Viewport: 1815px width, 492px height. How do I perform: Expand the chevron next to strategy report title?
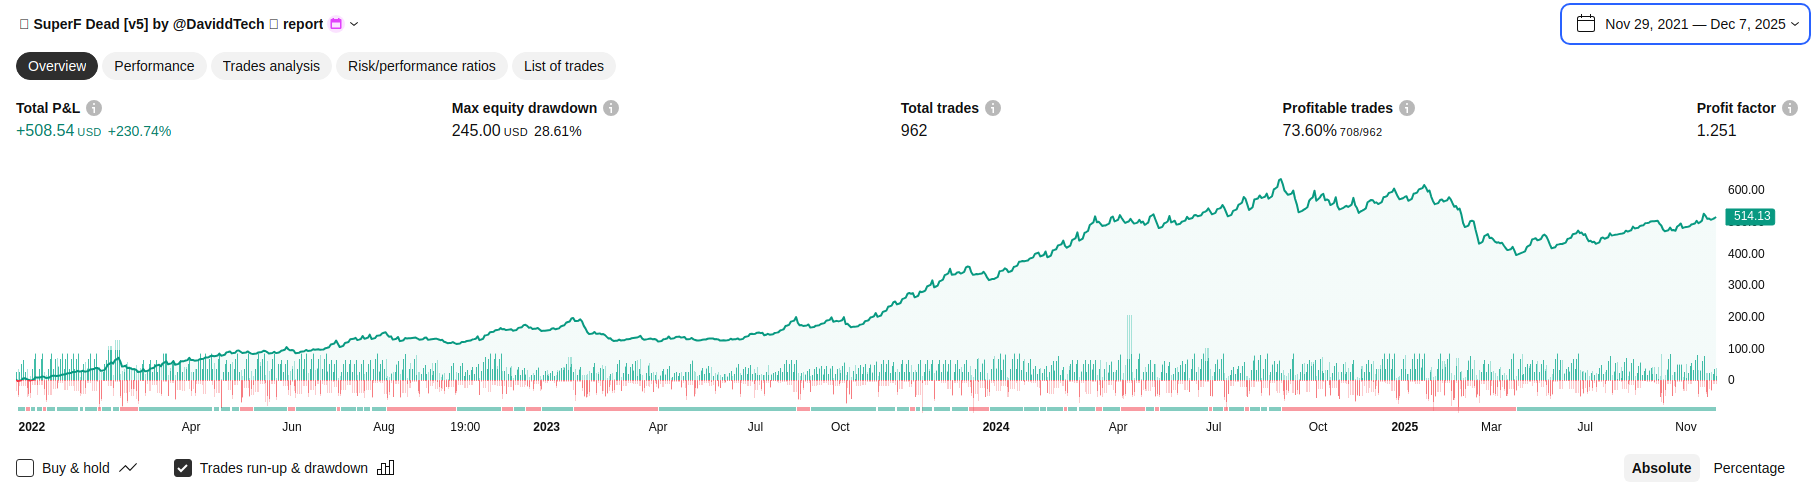pyautogui.click(x=354, y=24)
